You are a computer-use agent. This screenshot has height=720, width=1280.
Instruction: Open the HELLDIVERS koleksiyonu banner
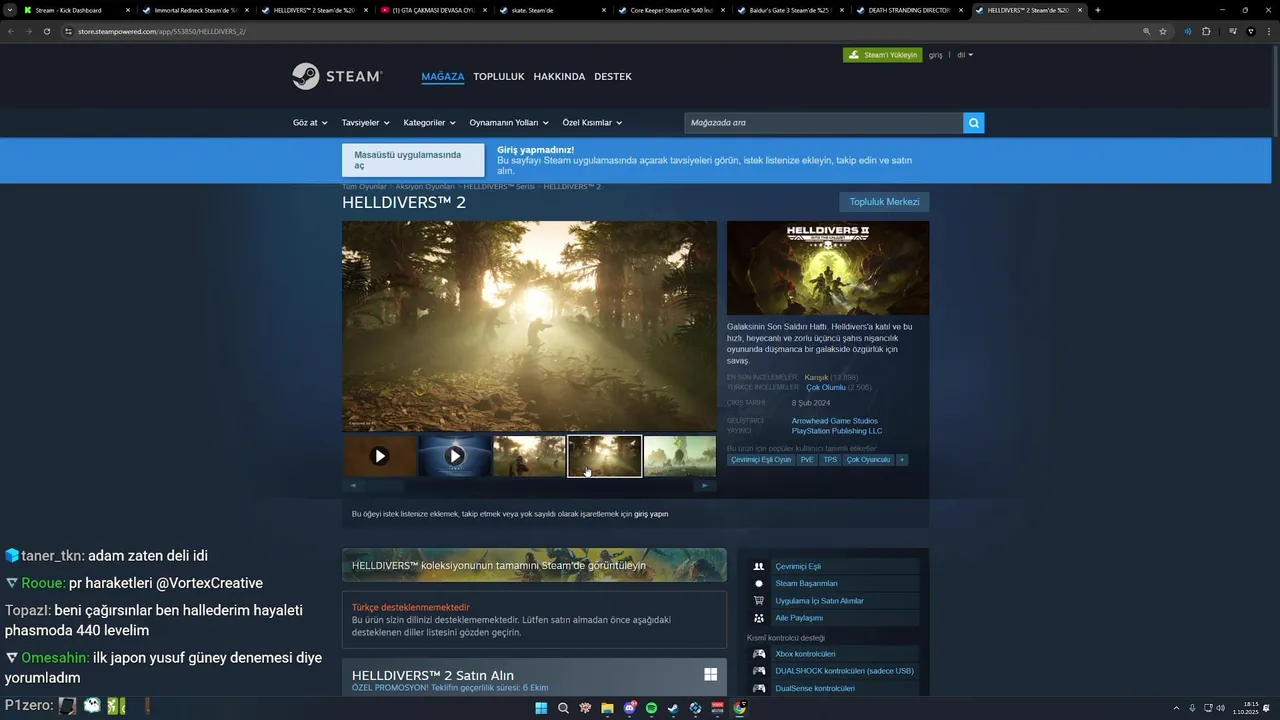[x=534, y=565]
